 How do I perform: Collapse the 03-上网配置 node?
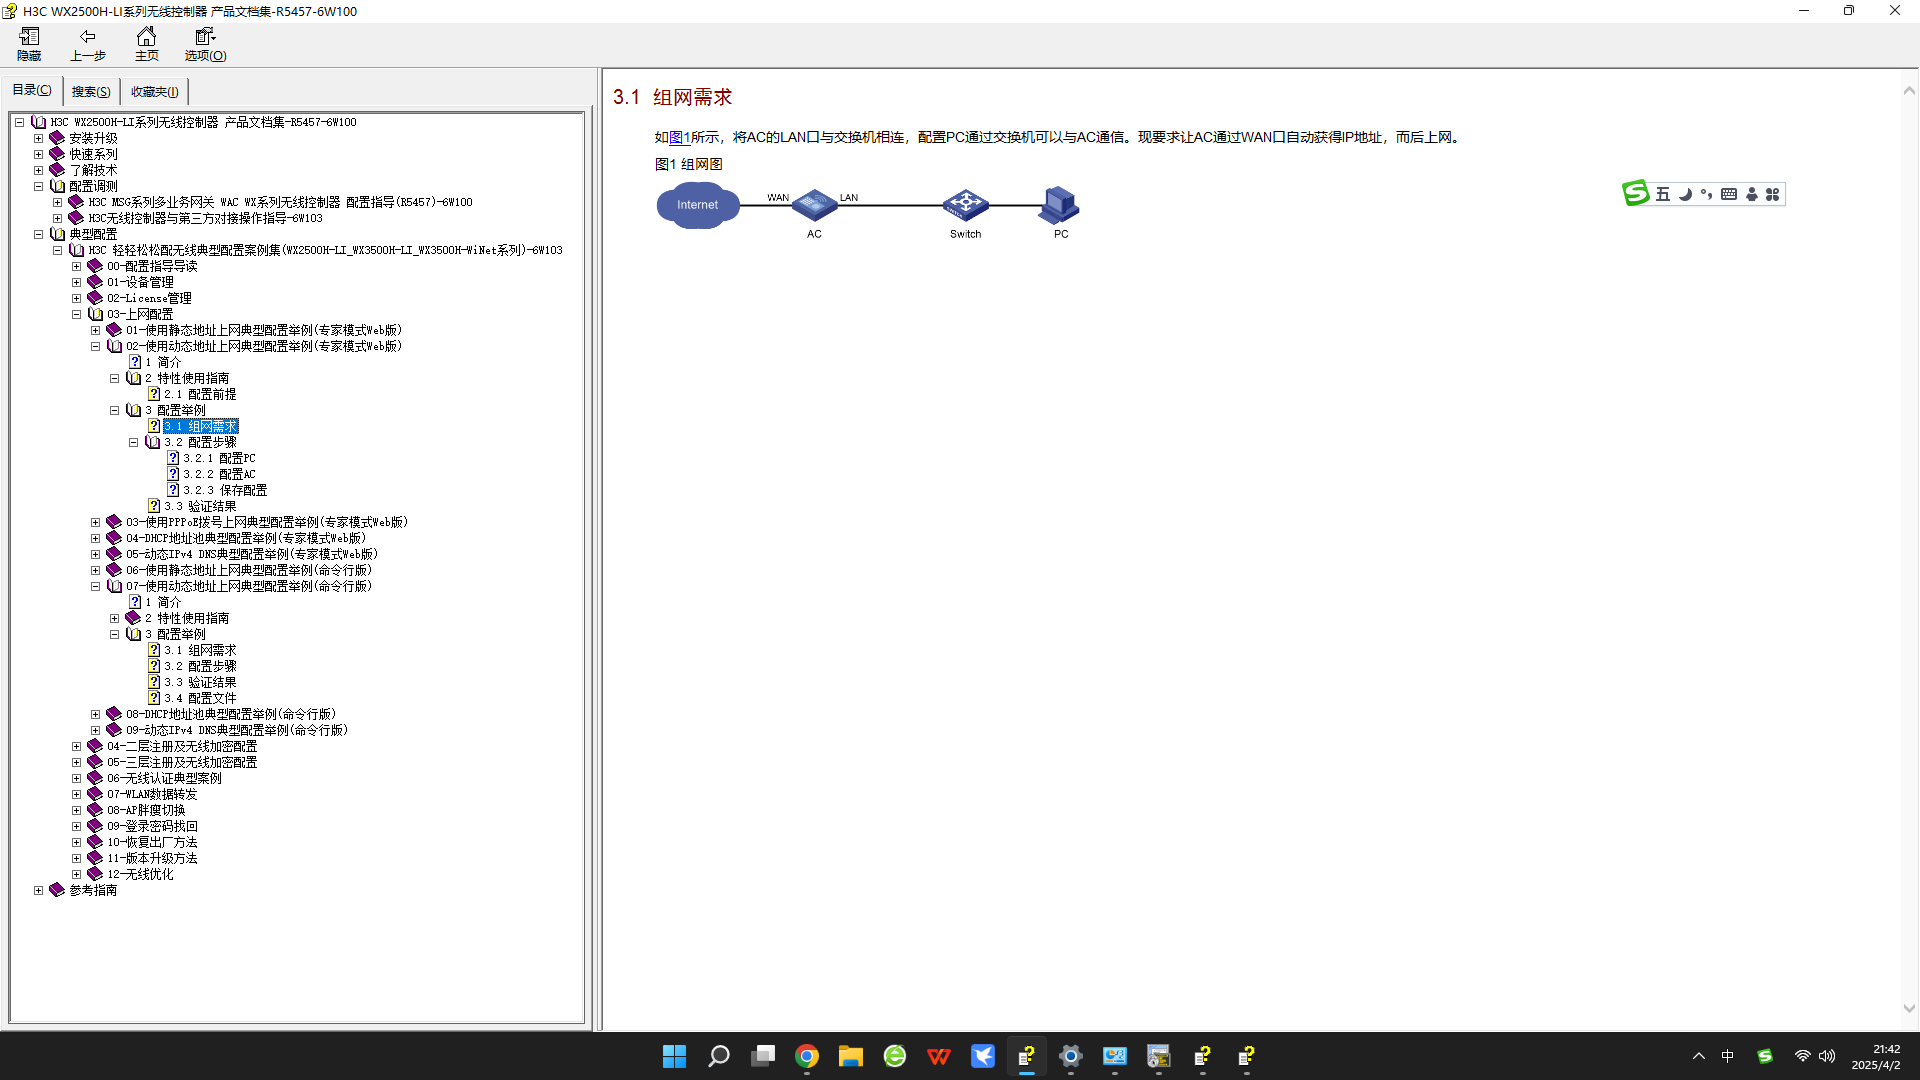click(77, 314)
